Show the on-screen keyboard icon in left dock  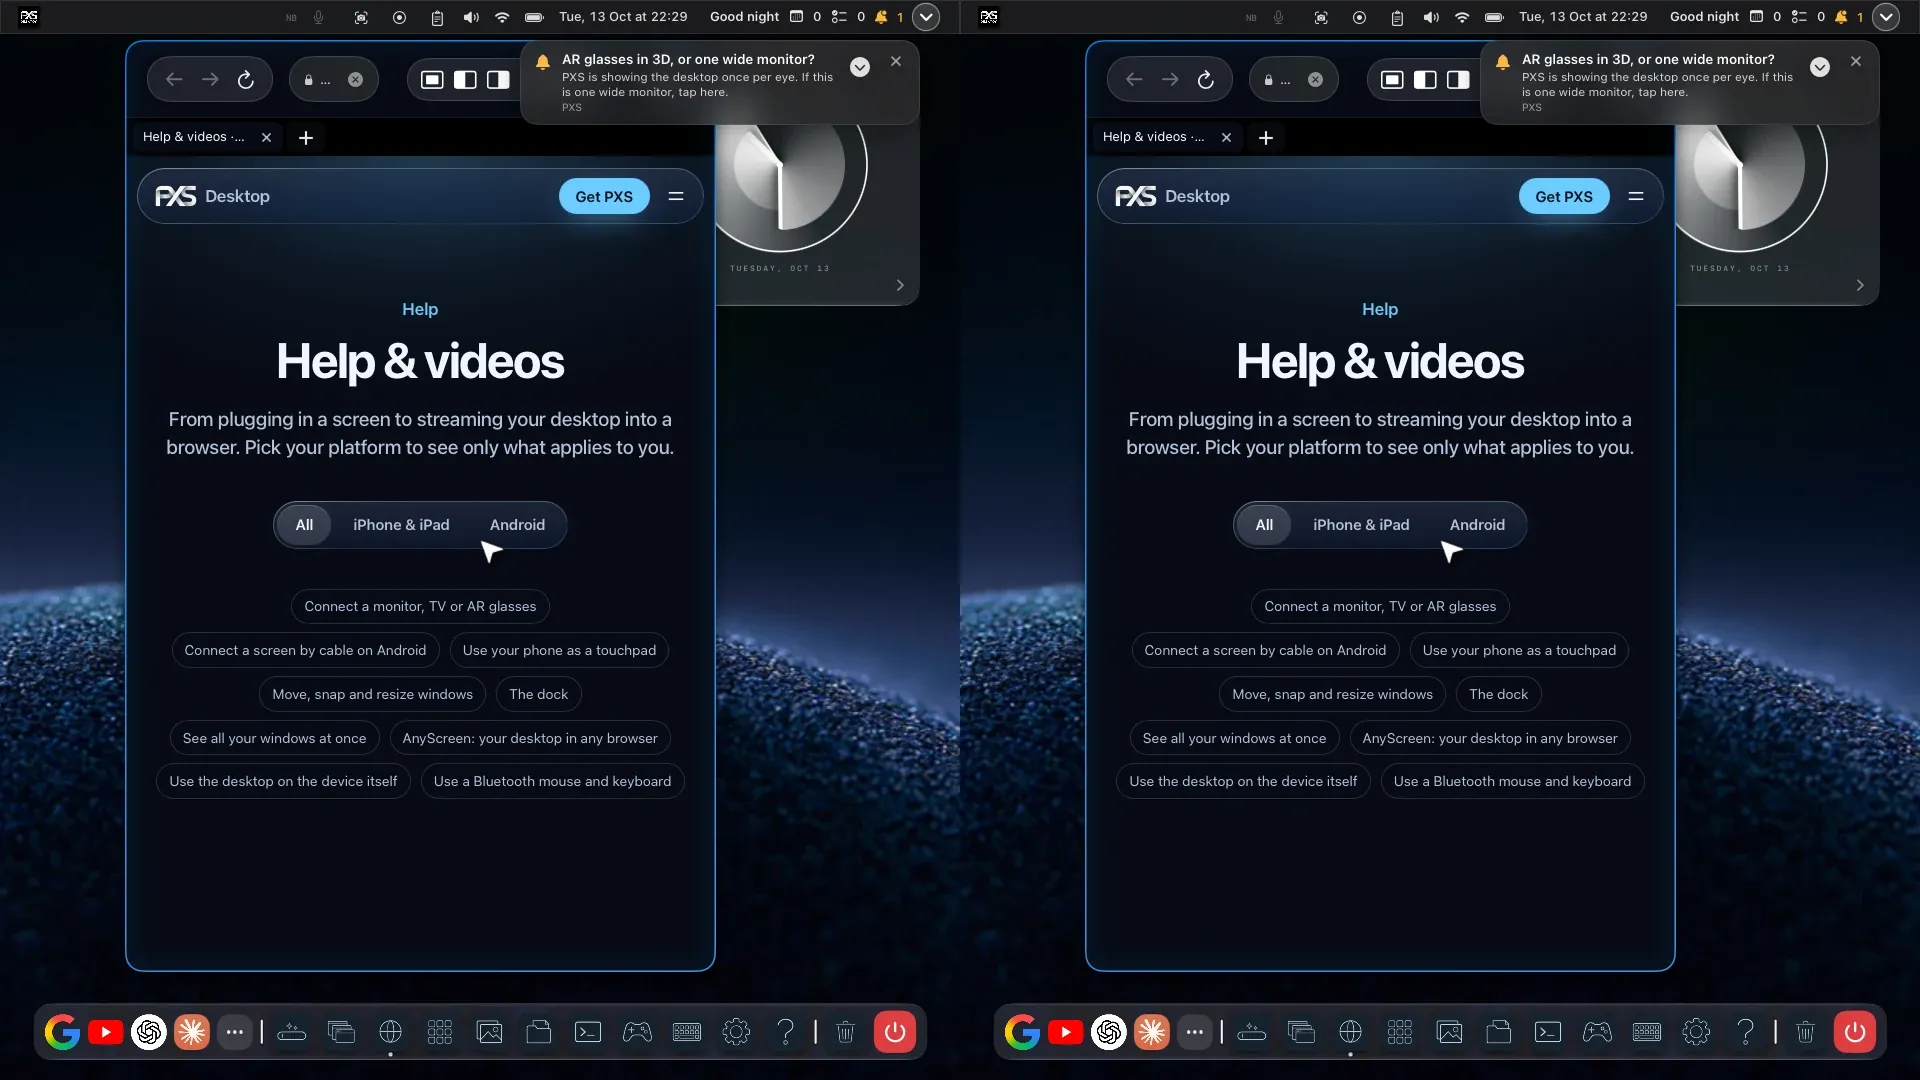[x=687, y=1032]
